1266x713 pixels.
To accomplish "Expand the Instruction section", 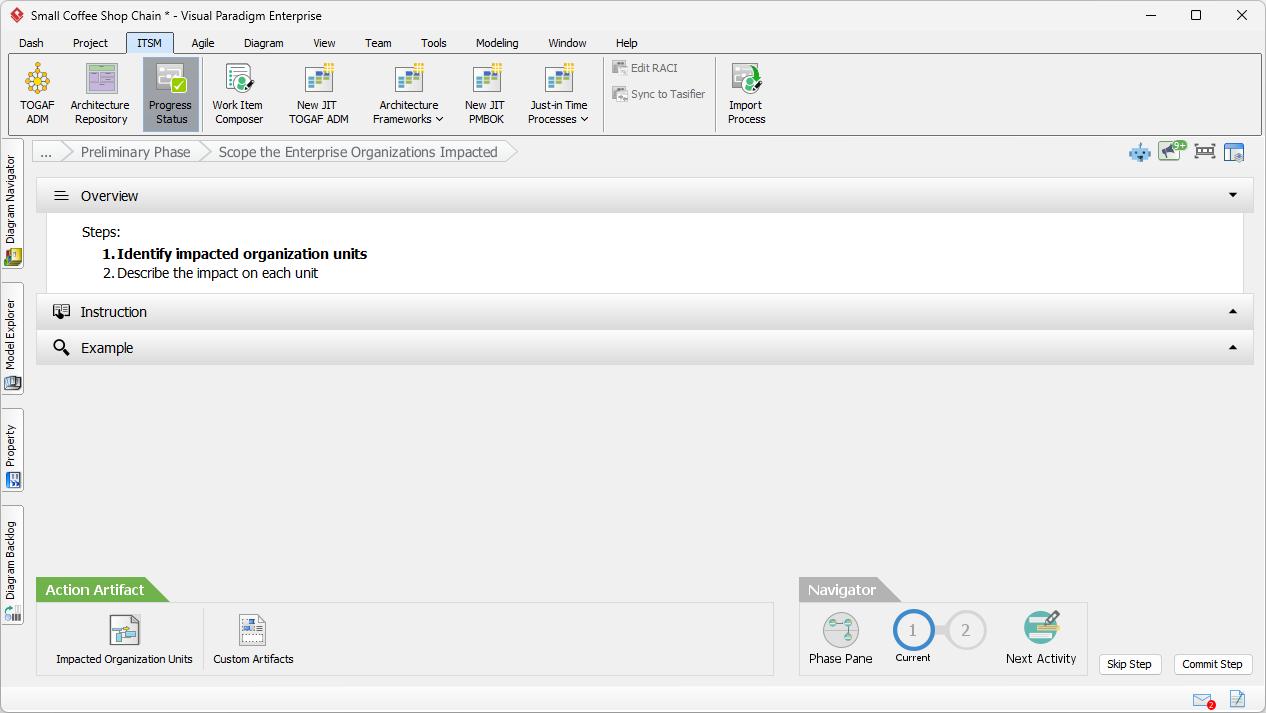I will tap(1233, 312).
